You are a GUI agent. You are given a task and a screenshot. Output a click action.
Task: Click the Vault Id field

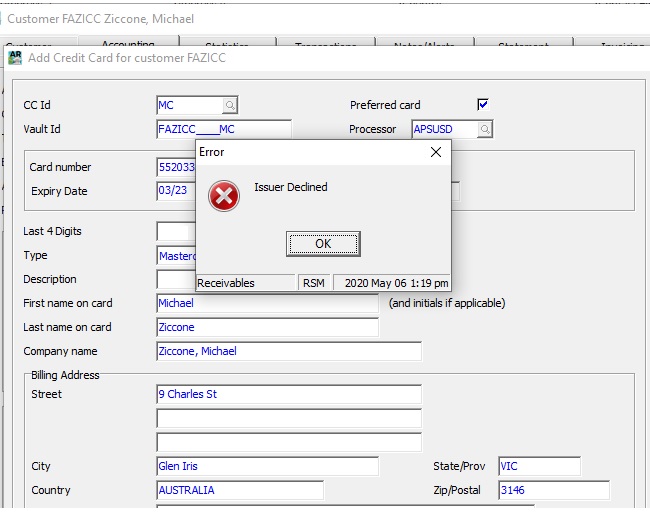(224, 129)
